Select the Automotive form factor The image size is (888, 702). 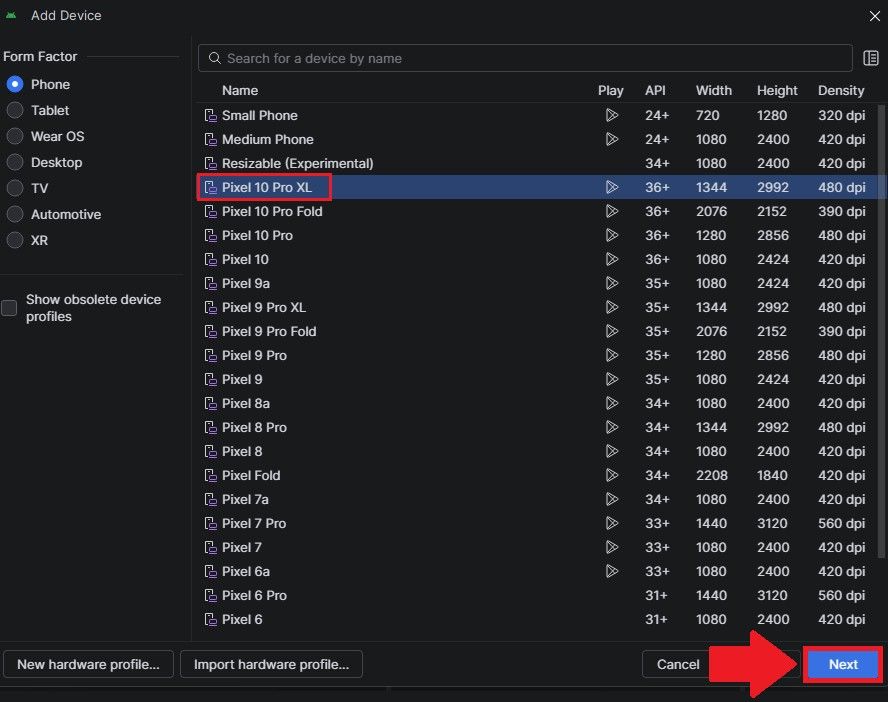click(x=15, y=215)
